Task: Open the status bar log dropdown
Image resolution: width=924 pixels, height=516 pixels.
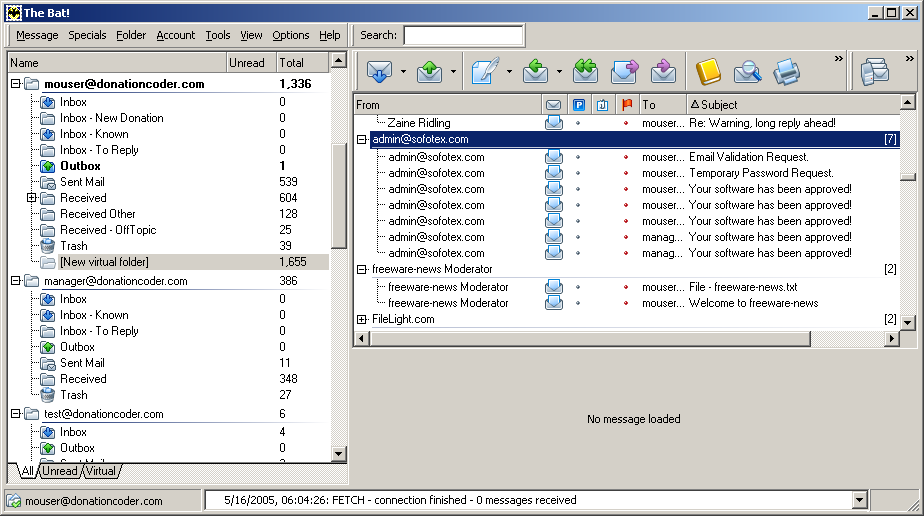Action: pyautogui.click(x=860, y=500)
